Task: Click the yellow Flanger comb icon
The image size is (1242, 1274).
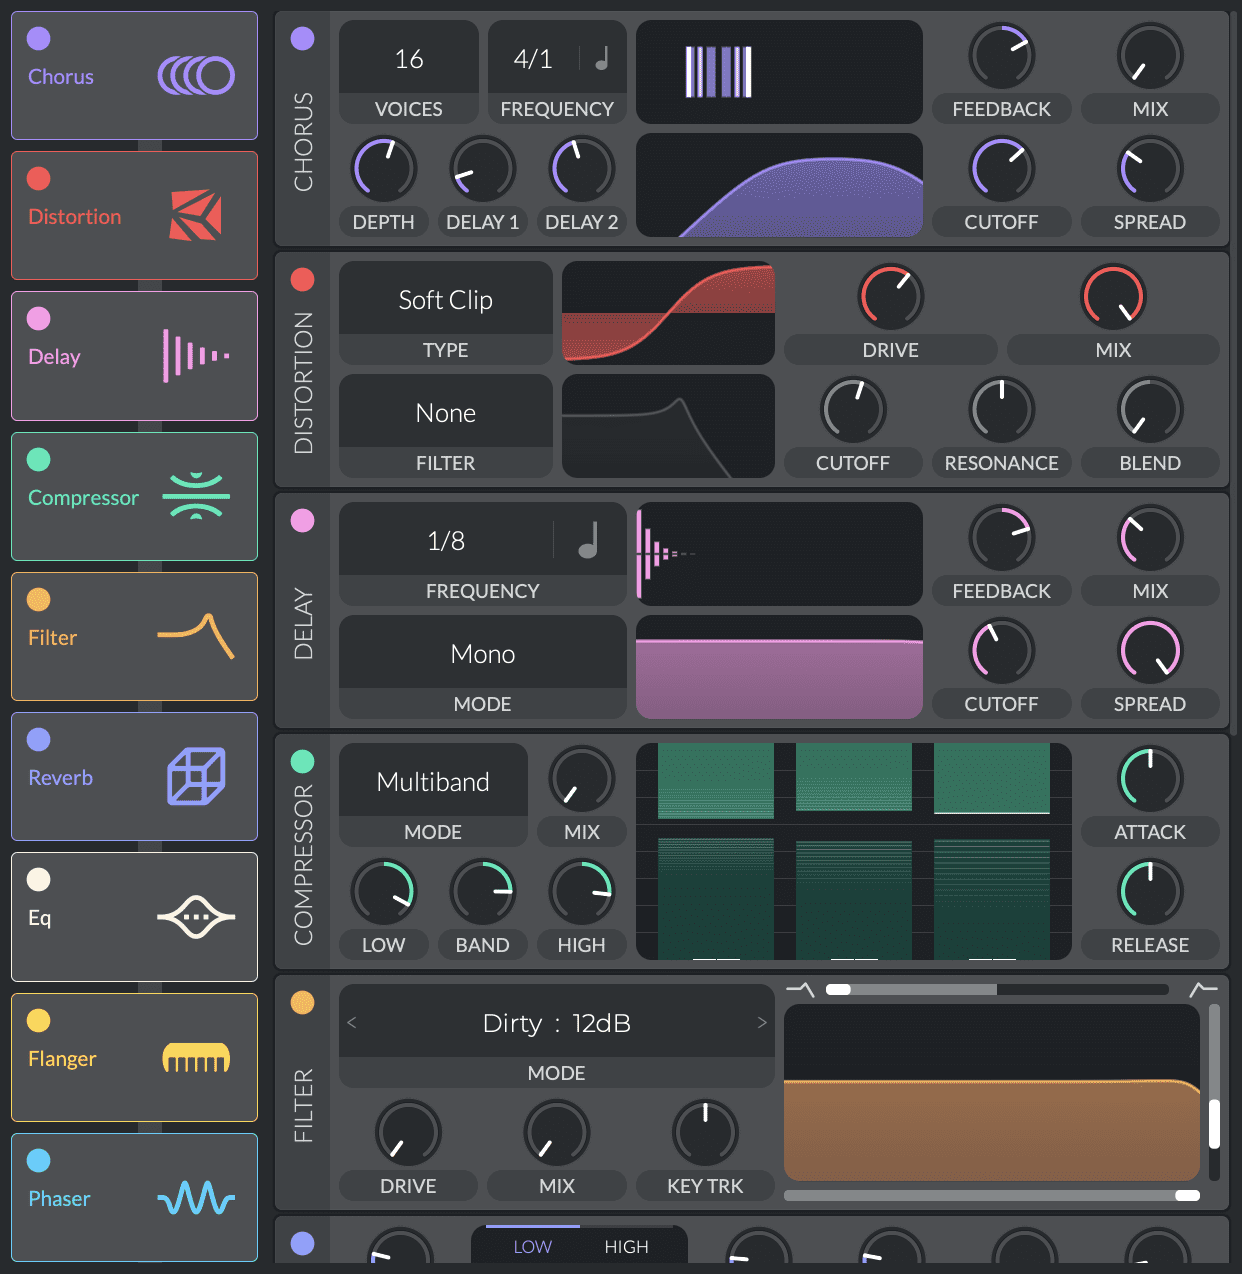Action: pyautogui.click(x=196, y=1057)
